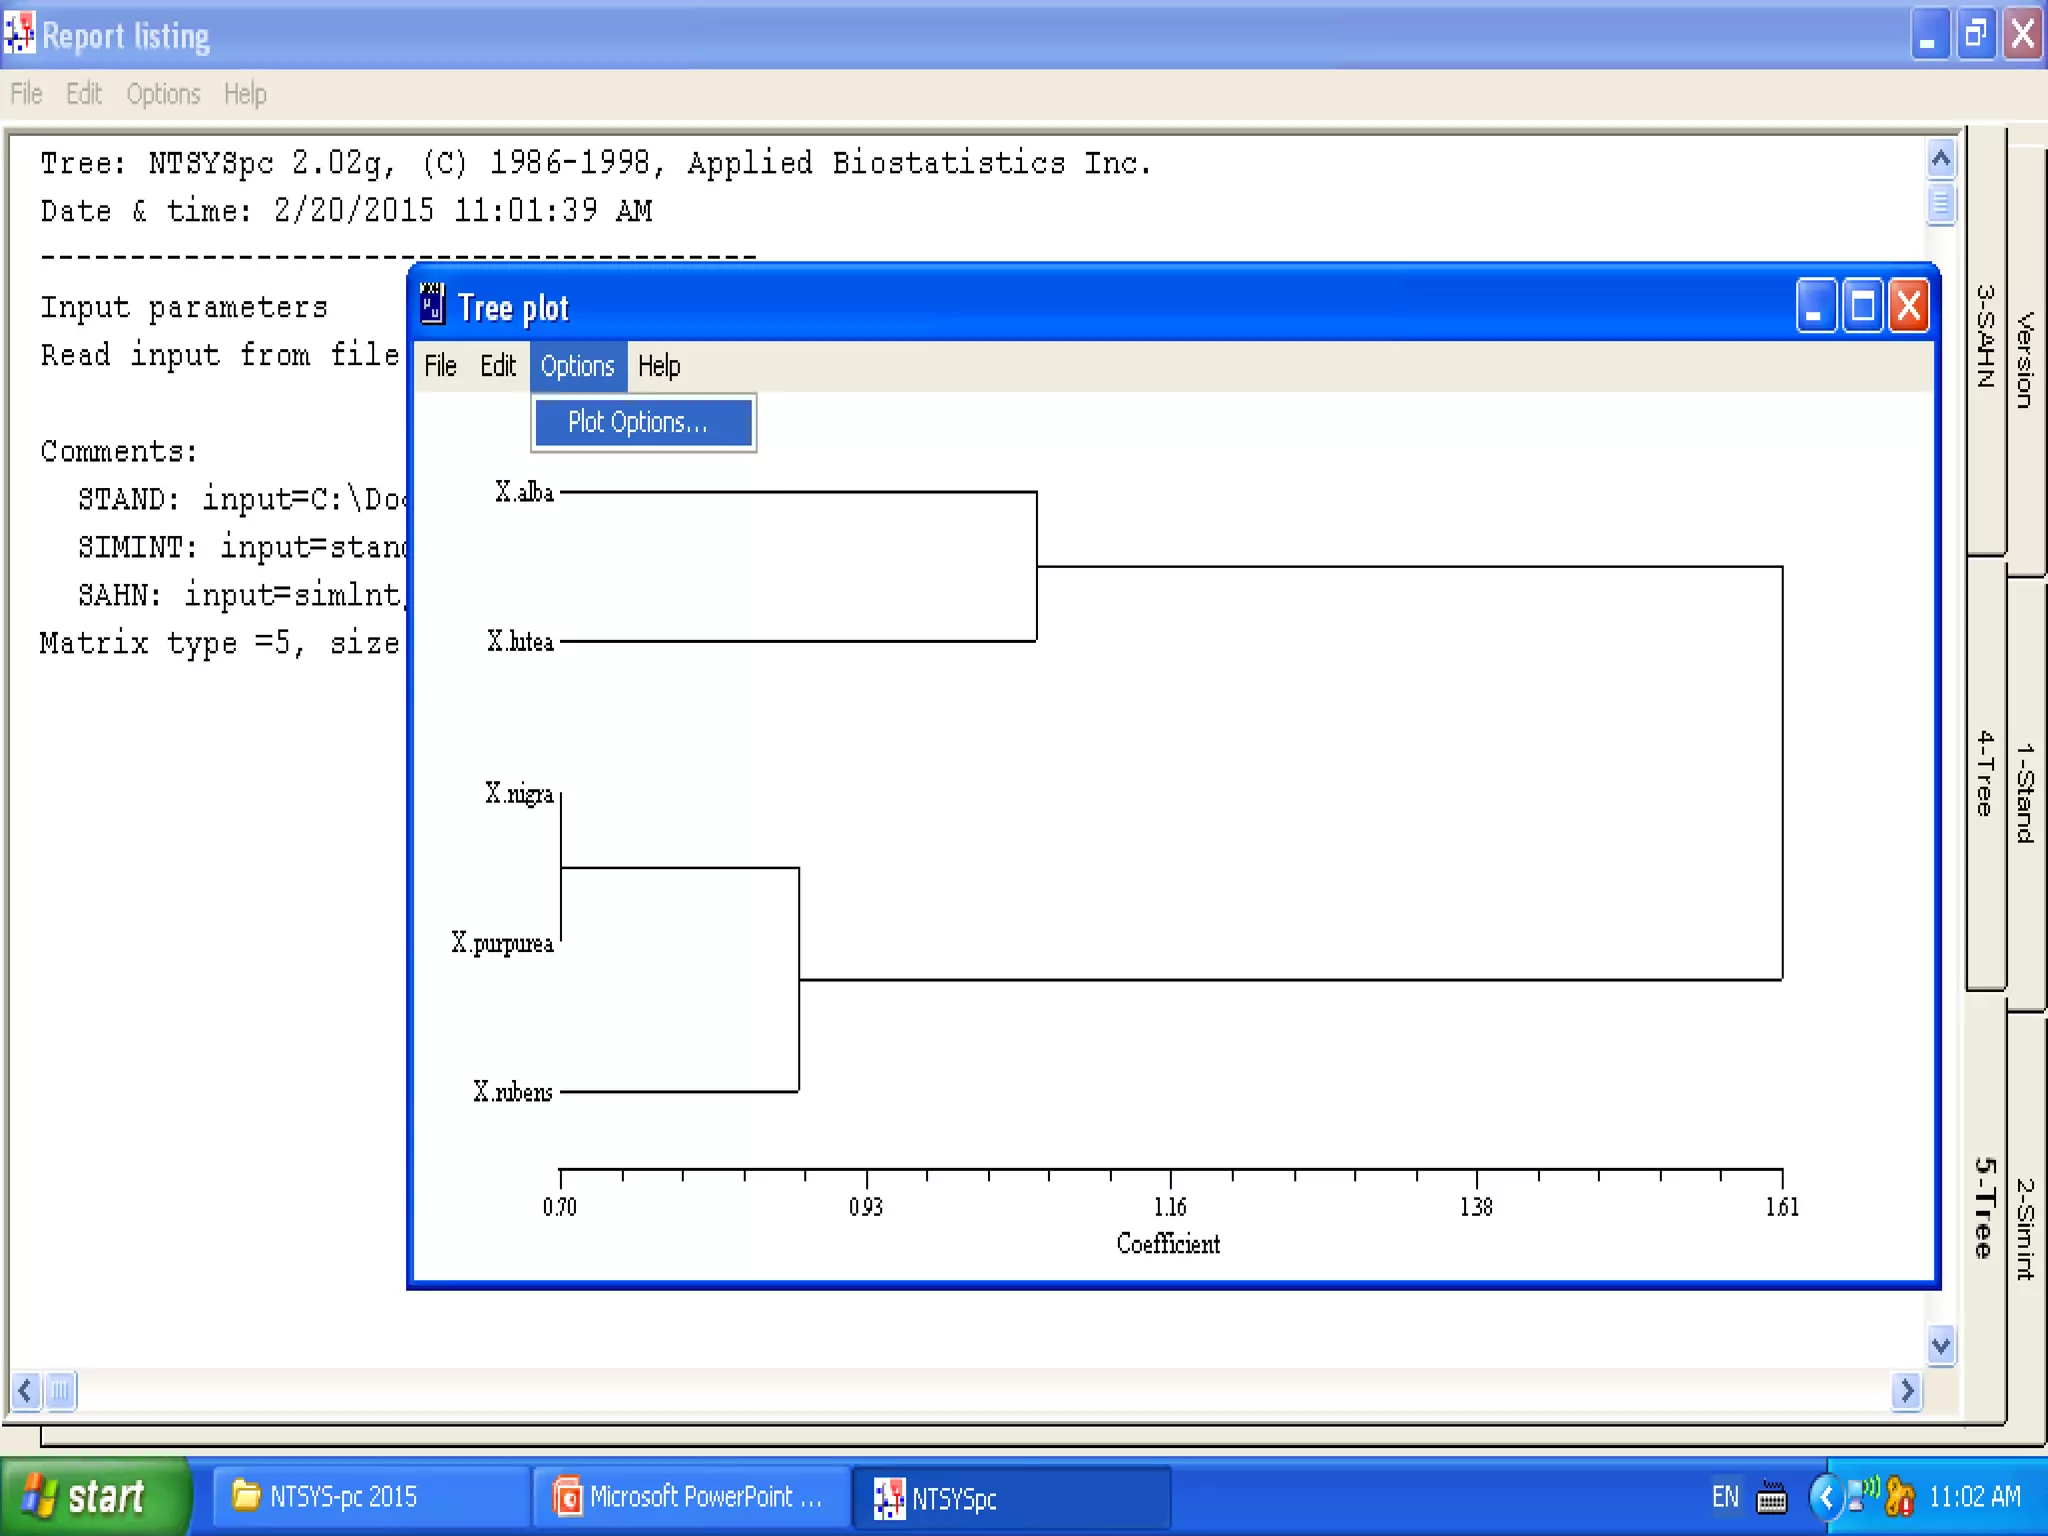Click the keyboard icon in the system tray

pyautogui.click(x=1772, y=1498)
